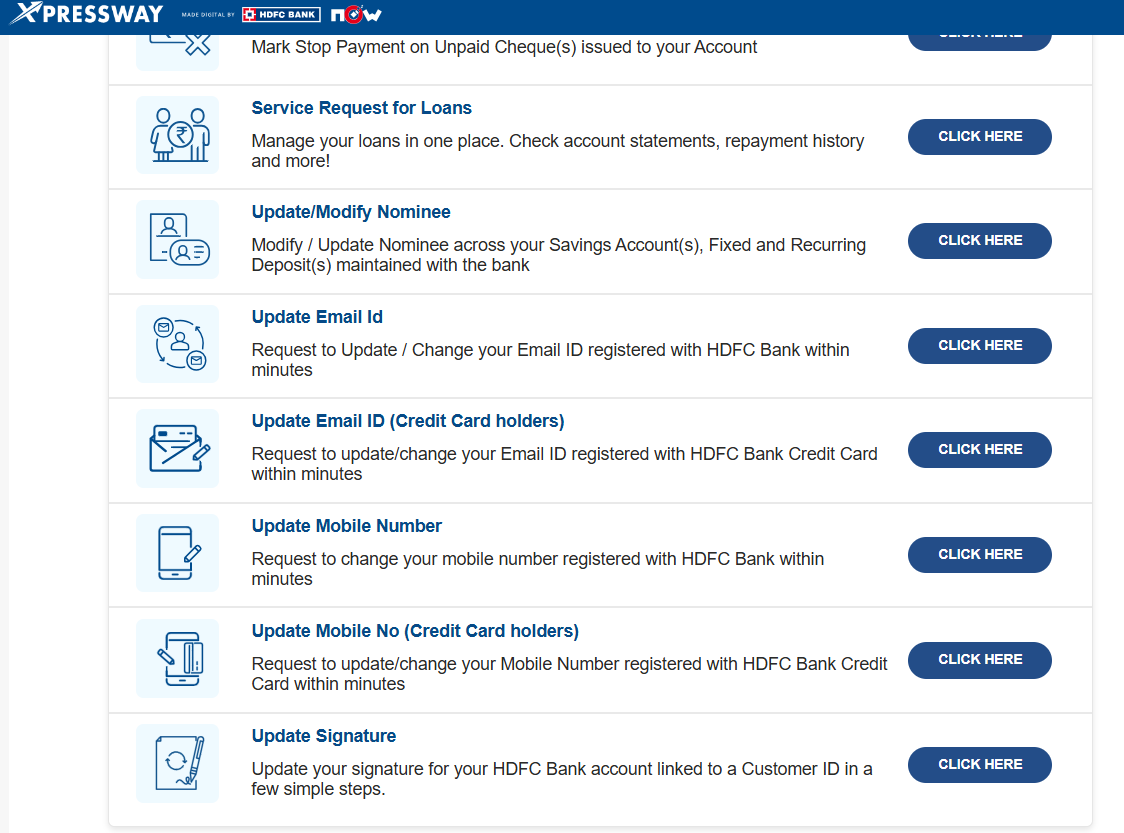Click the Update Signature document icon

(178, 763)
